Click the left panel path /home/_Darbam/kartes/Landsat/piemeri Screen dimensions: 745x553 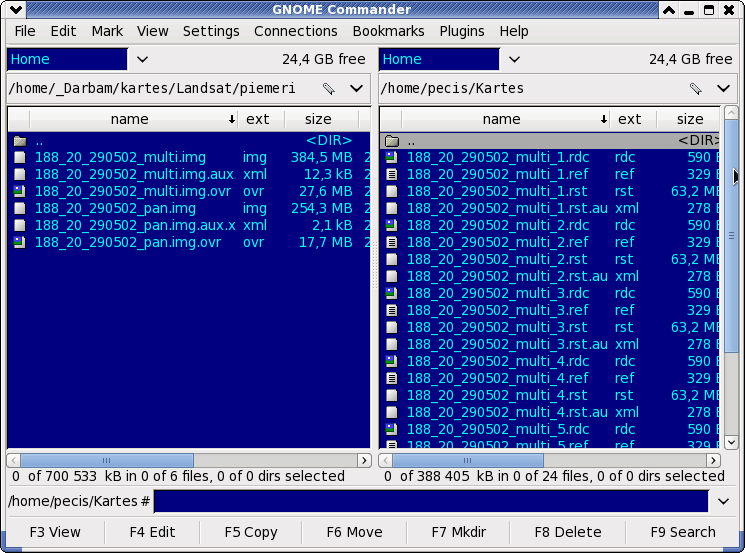(x=152, y=88)
